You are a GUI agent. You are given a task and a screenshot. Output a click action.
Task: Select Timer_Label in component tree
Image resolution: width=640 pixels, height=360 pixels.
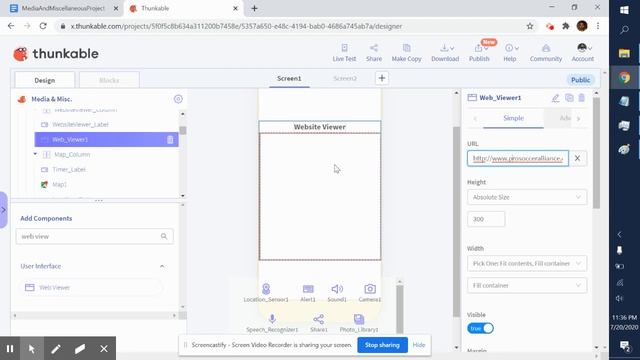click(69, 169)
